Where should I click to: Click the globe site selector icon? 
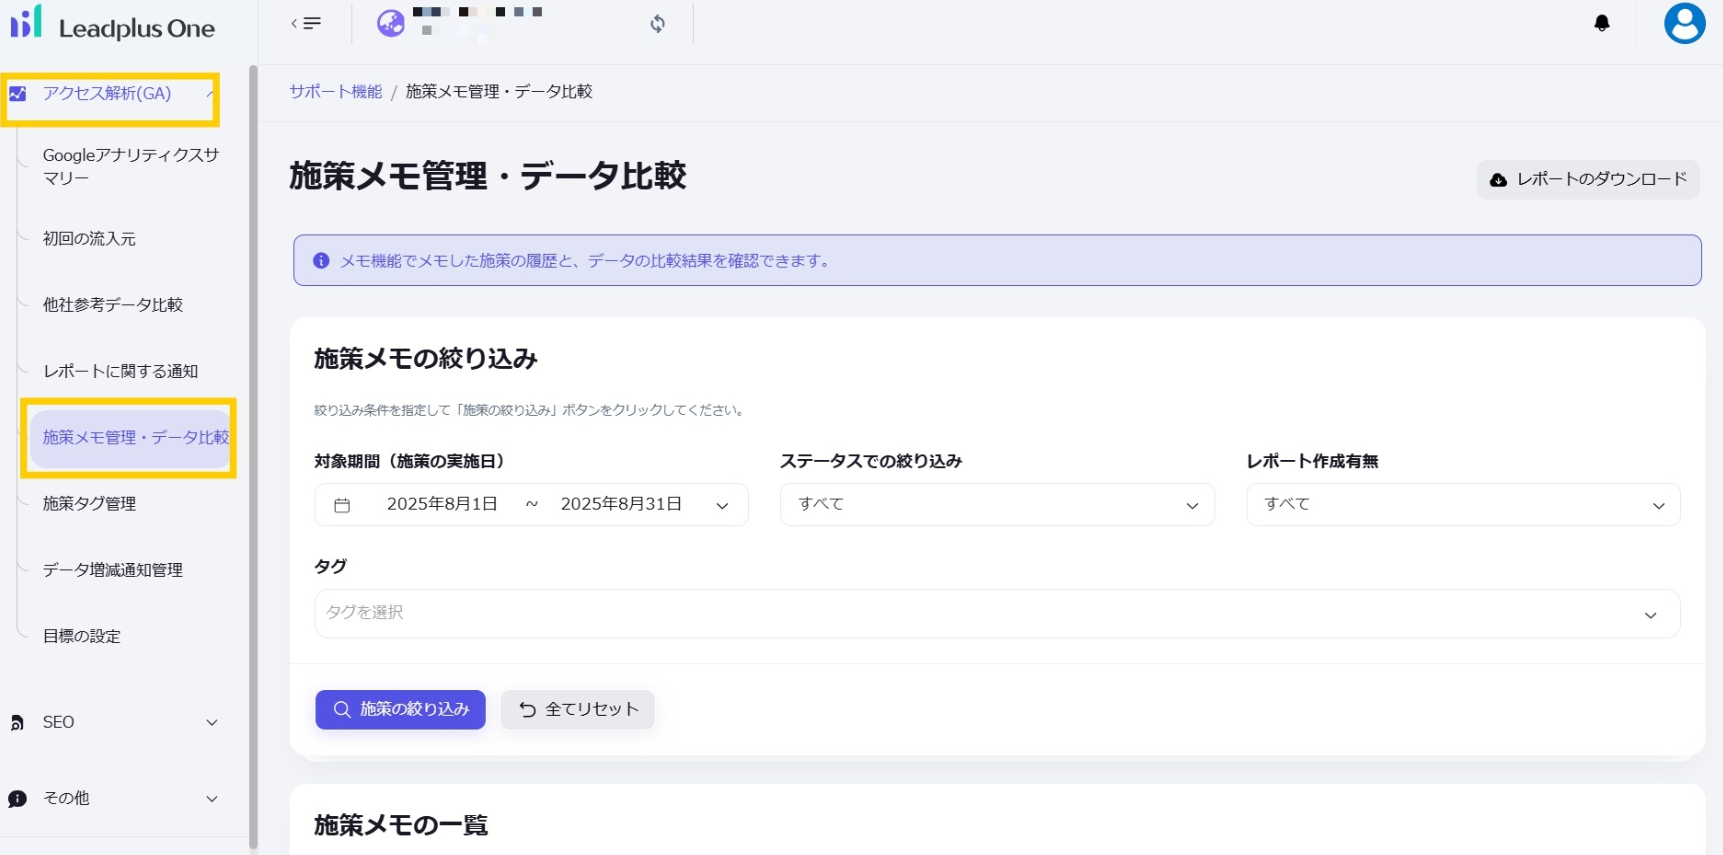(390, 23)
